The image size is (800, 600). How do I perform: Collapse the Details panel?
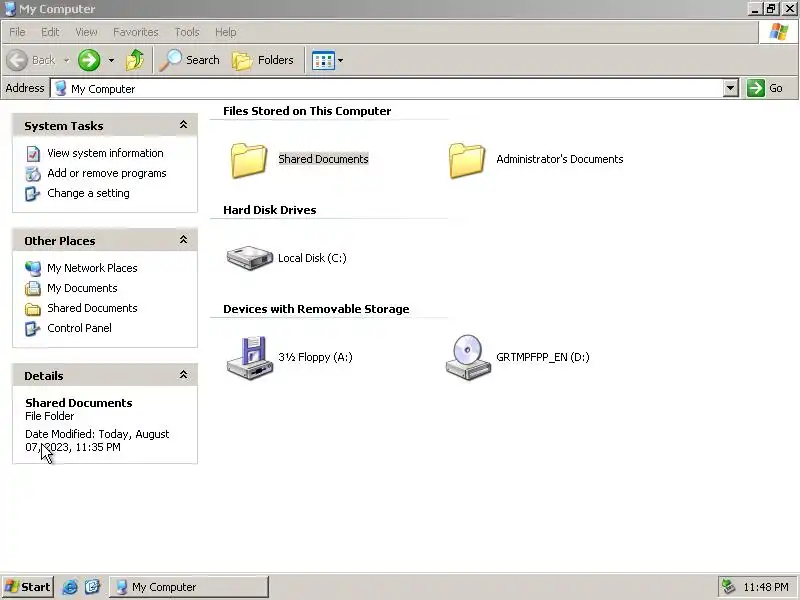[x=183, y=374]
